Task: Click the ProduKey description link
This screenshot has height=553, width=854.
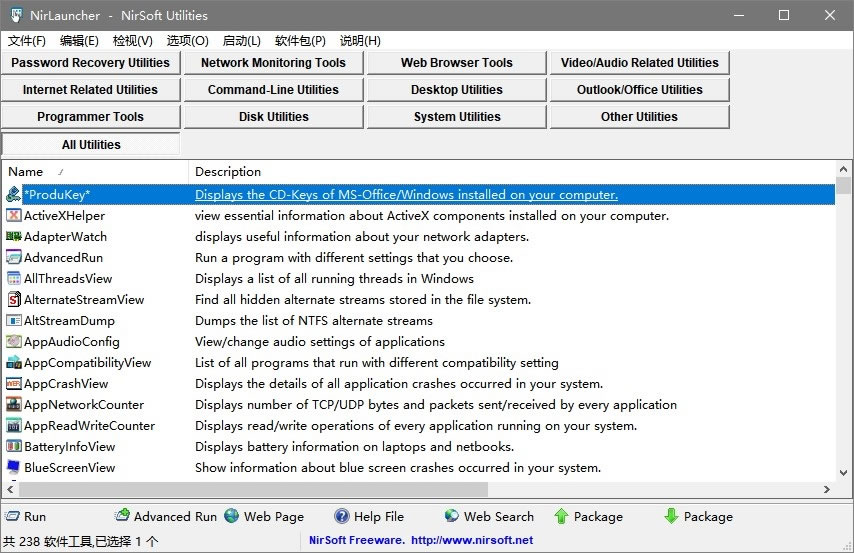Action: [x=406, y=195]
